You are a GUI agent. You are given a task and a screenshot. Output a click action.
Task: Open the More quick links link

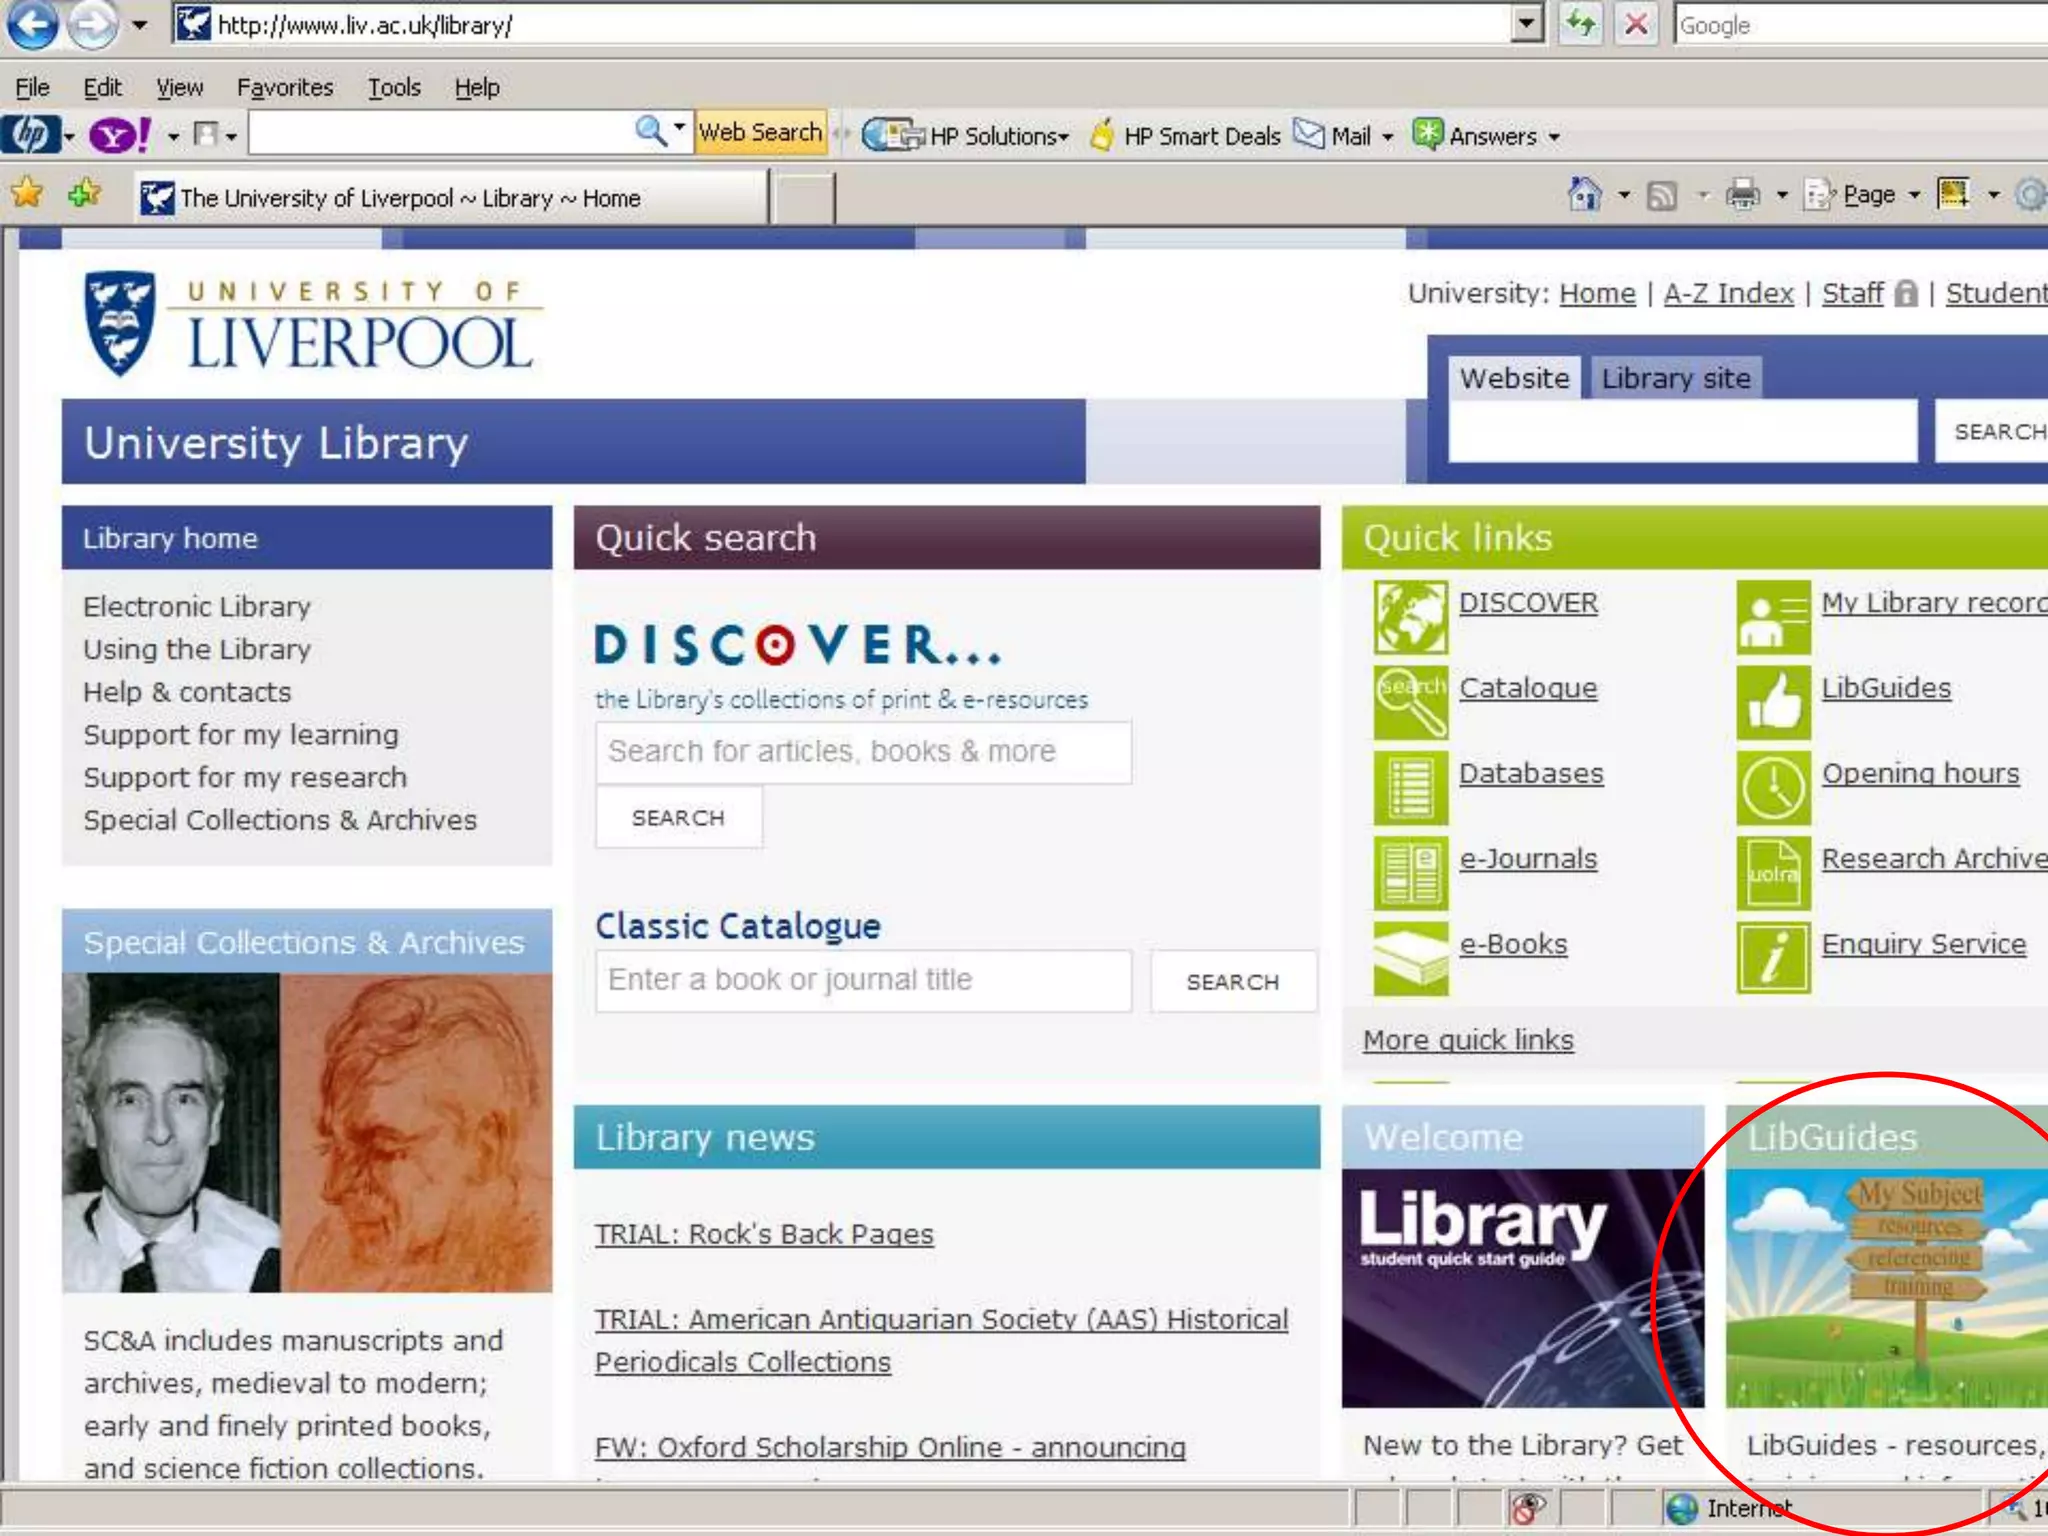tap(1467, 1040)
